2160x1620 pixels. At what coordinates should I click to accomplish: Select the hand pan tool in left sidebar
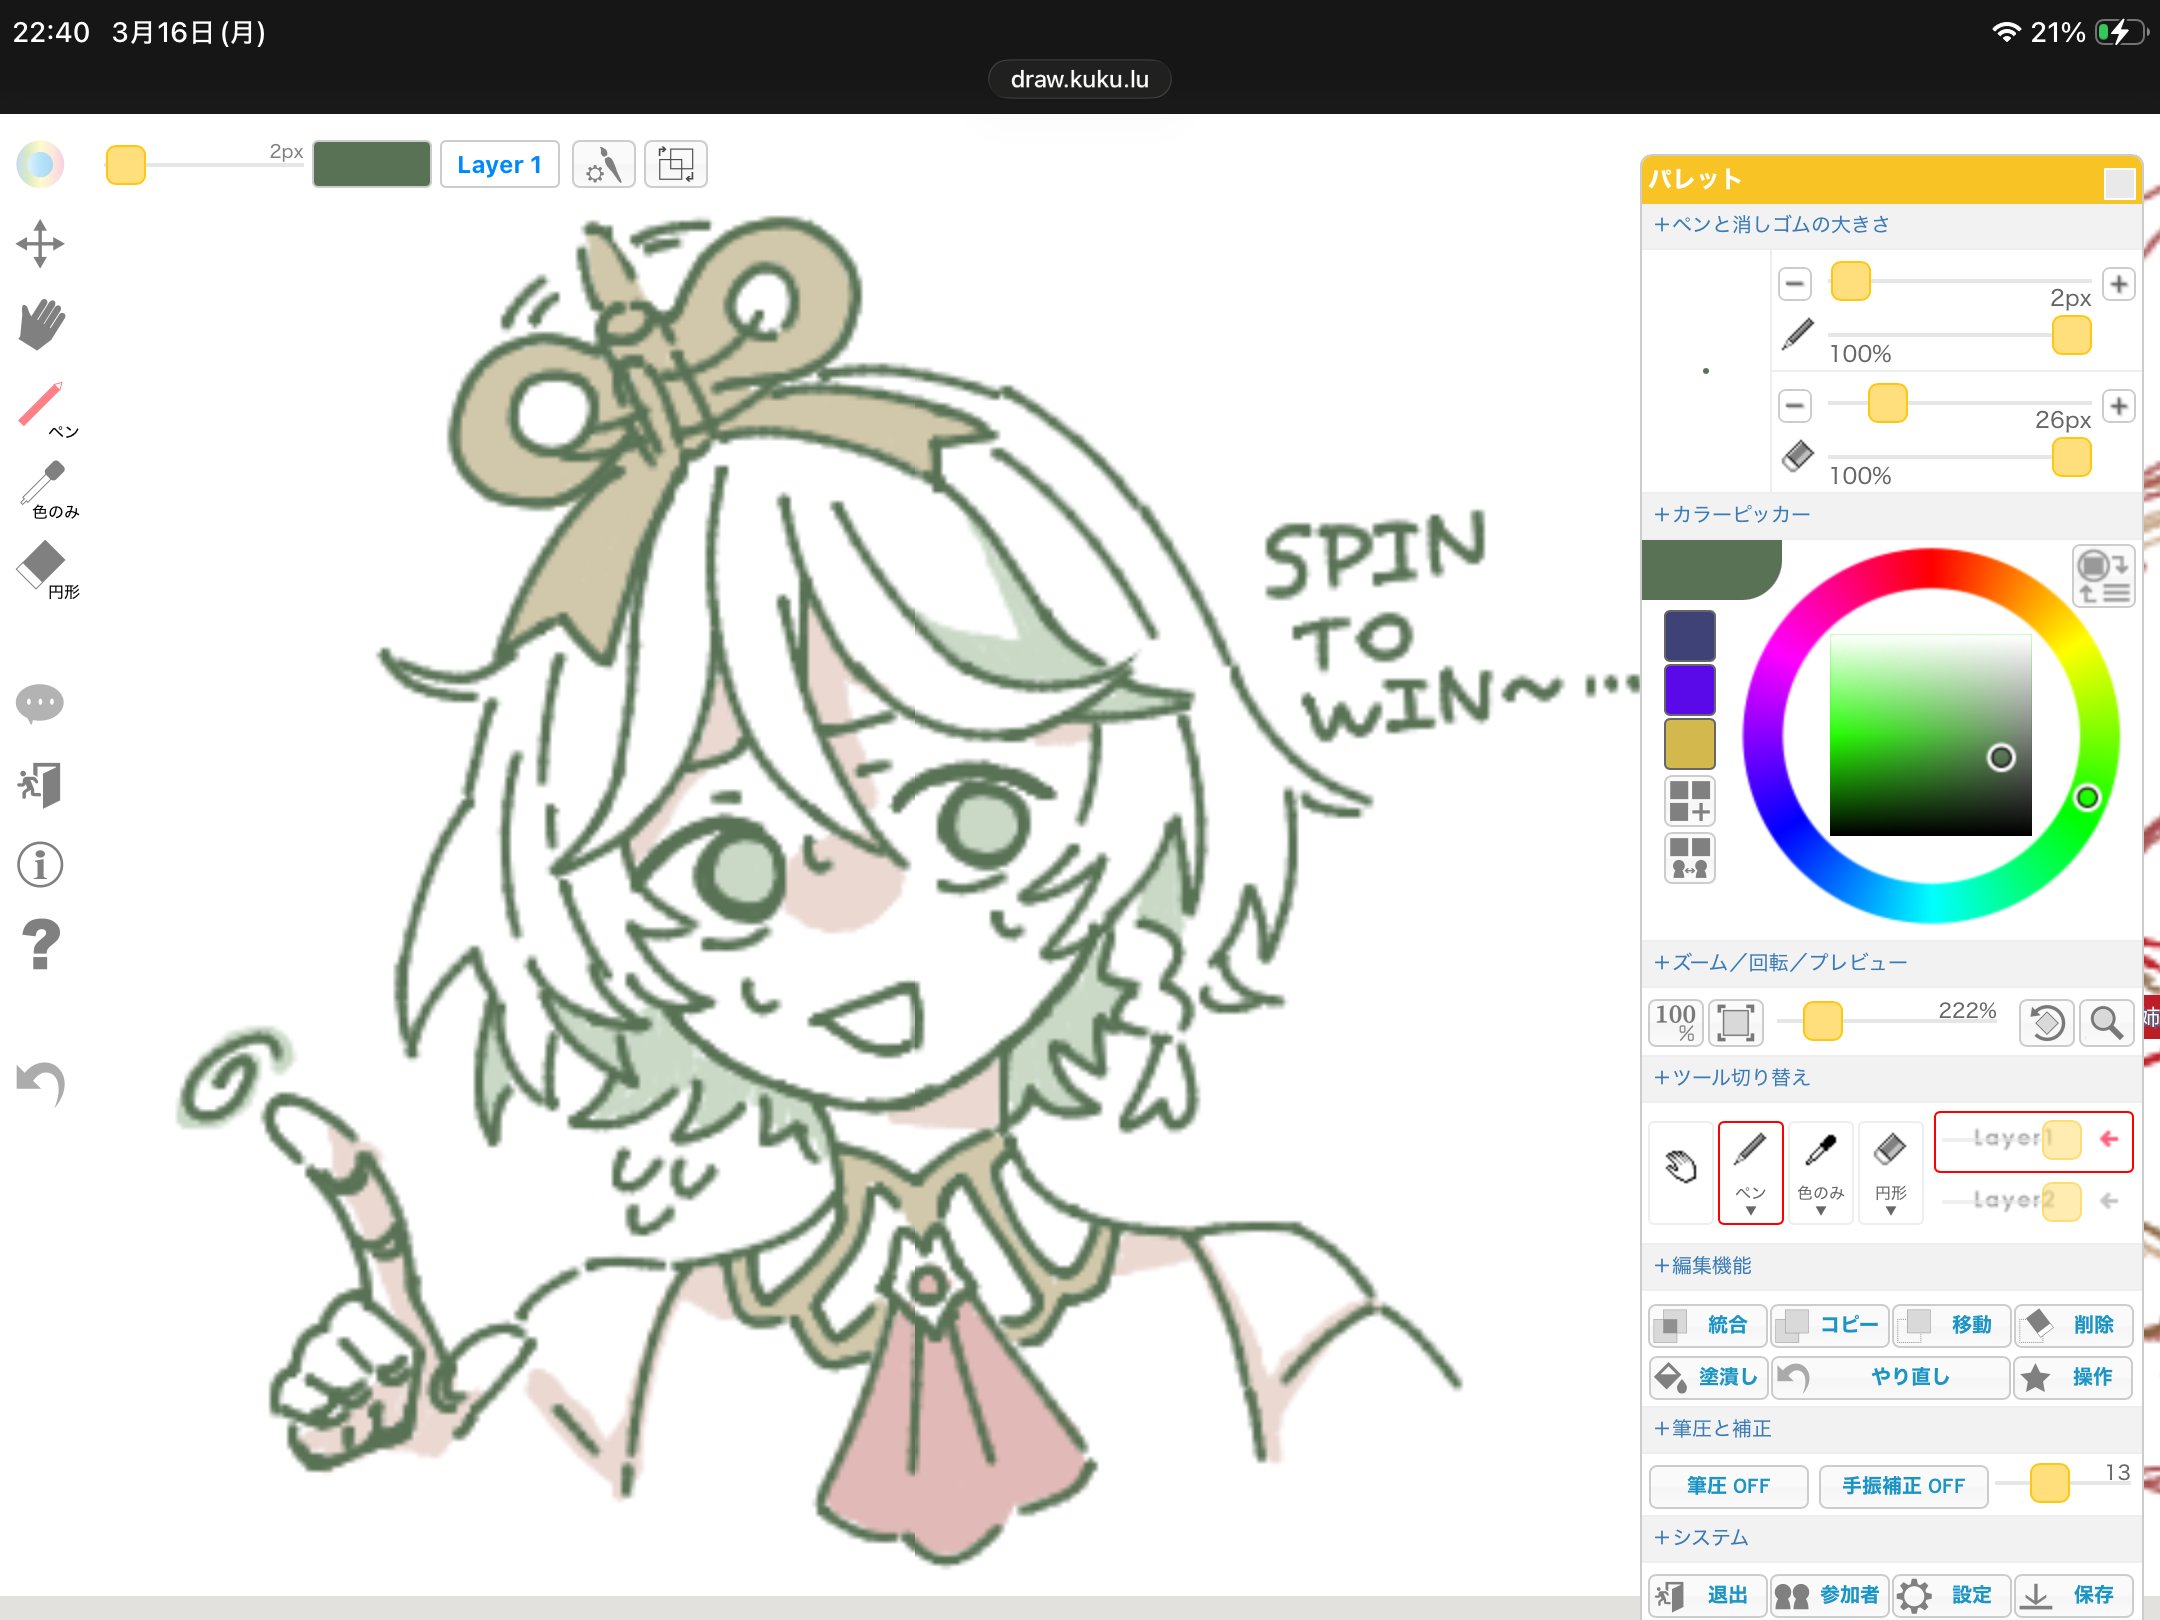(x=40, y=324)
